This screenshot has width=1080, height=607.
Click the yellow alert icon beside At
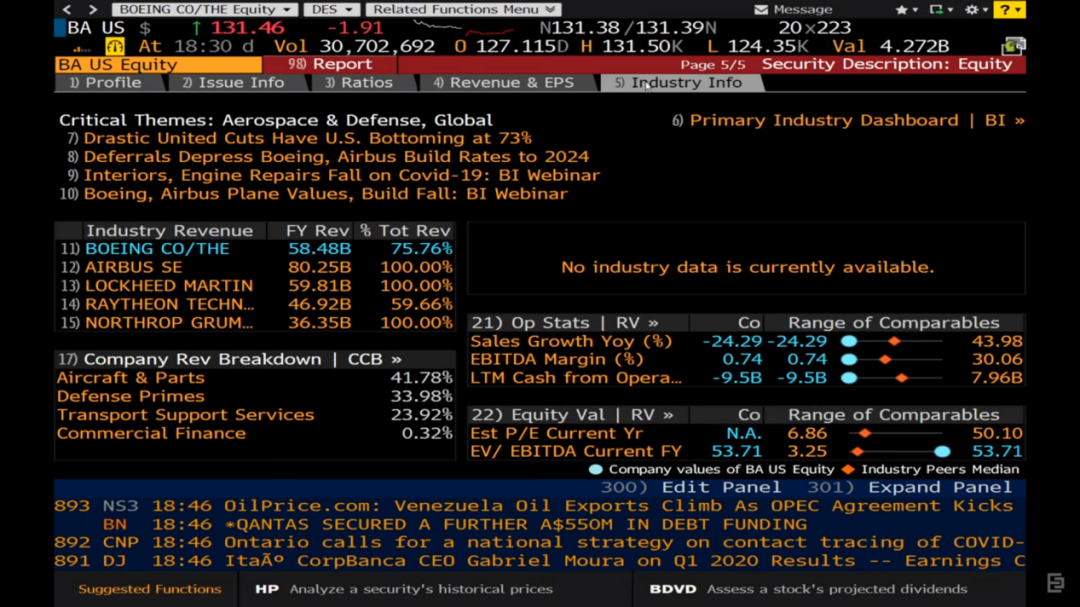[114, 46]
